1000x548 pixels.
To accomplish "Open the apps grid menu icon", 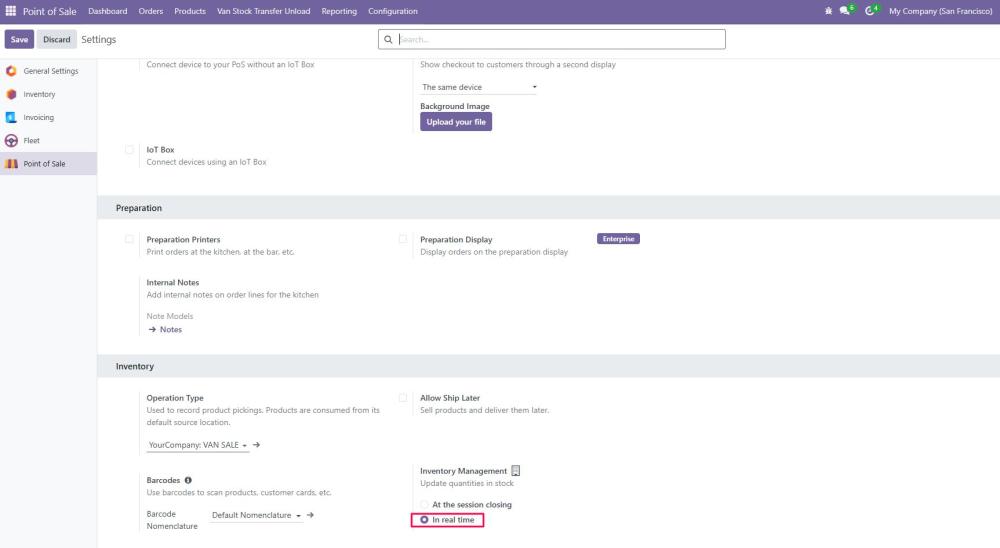I will pos(11,11).
